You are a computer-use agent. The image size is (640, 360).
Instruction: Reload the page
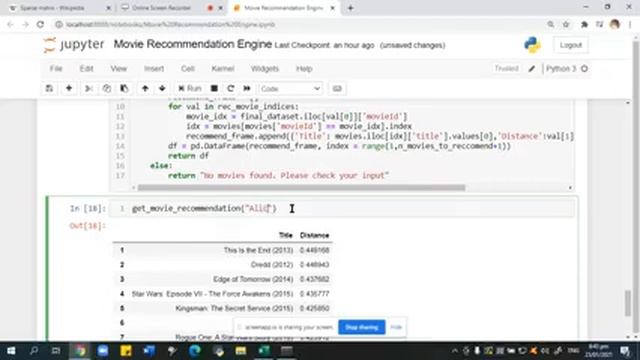pyautogui.click(x=40, y=24)
